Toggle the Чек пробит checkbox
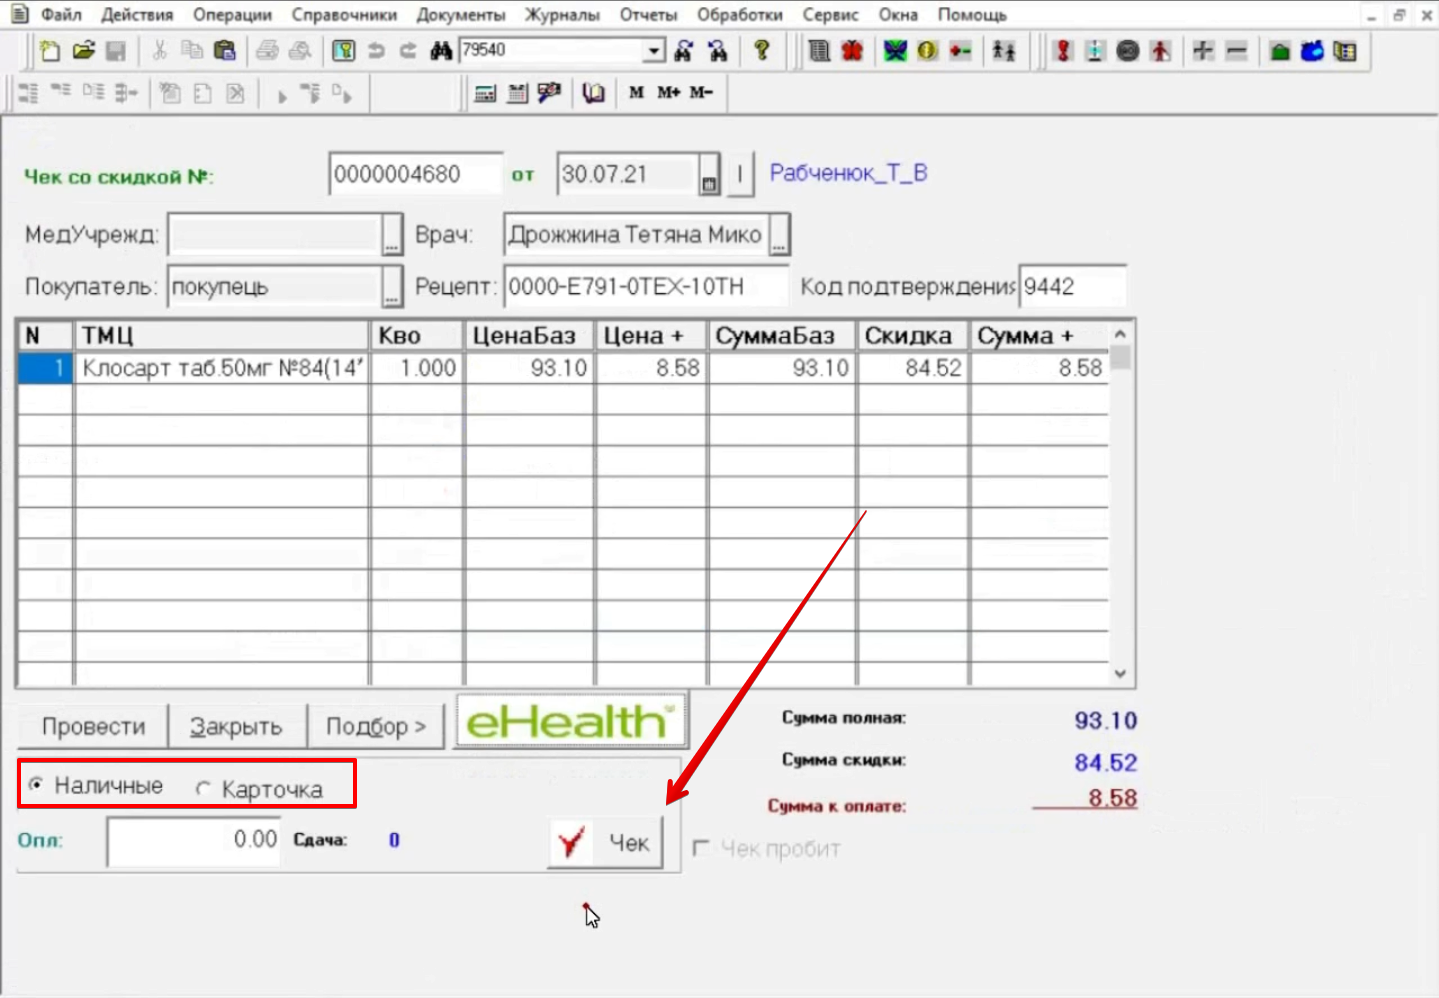The width and height of the screenshot is (1439, 998). click(701, 848)
